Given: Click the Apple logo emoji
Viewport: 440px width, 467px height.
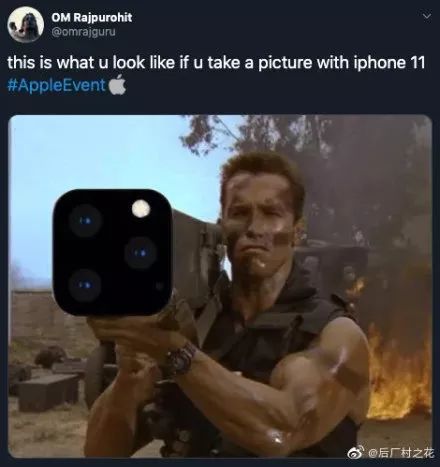Looking at the screenshot, I should [x=117, y=85].
